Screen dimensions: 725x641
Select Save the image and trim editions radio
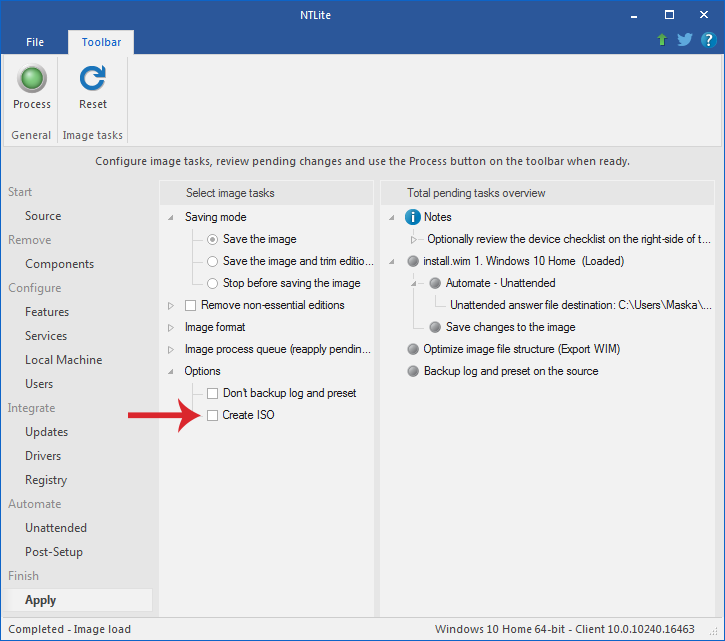click(x=212, y=261)
